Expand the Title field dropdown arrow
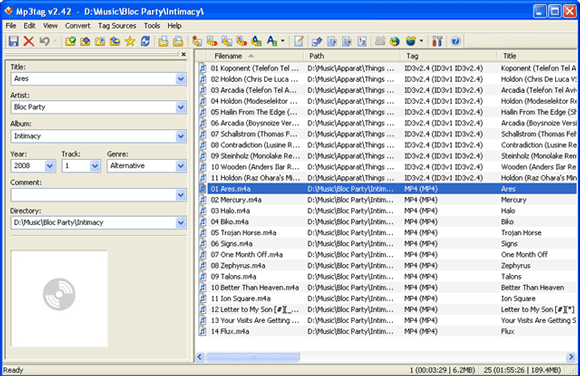580x376 pixels. point(181,79)
